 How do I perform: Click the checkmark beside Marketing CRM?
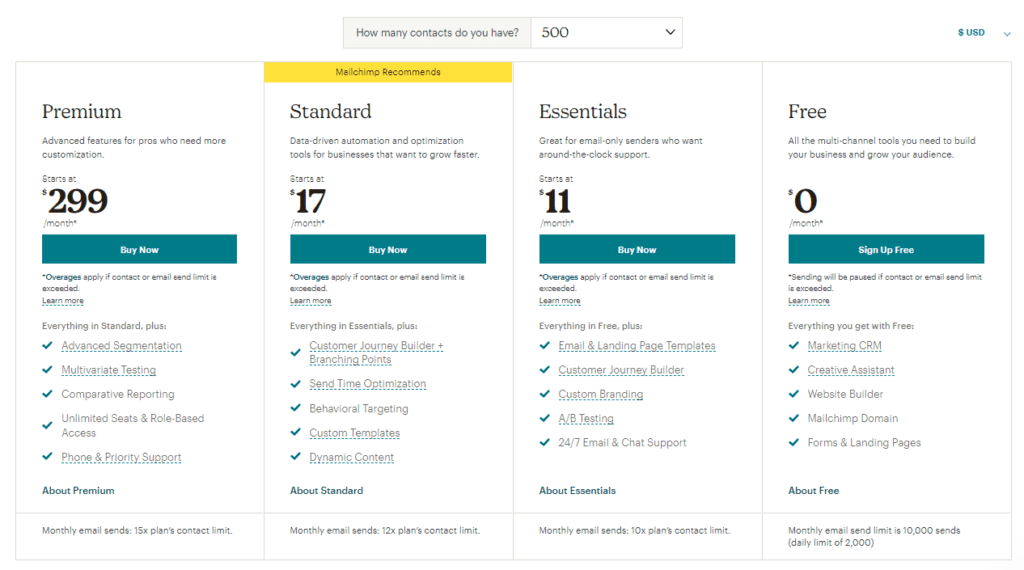(x=793, y=345)
